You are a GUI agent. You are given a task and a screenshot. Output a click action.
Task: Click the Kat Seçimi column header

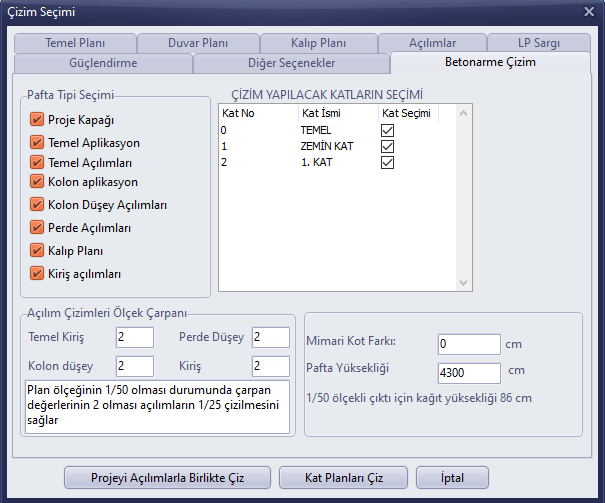tap(409, 113)
